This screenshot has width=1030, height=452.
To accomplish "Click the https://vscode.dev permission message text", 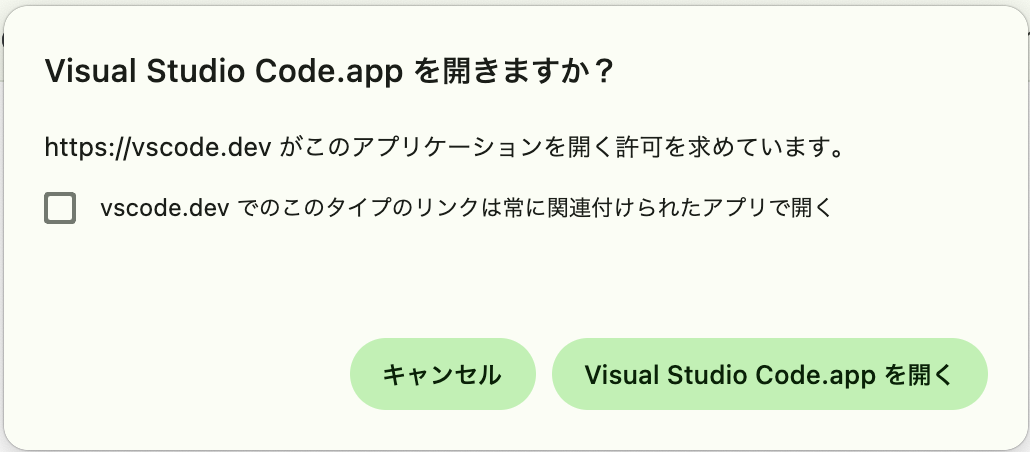I will [444, 148].
